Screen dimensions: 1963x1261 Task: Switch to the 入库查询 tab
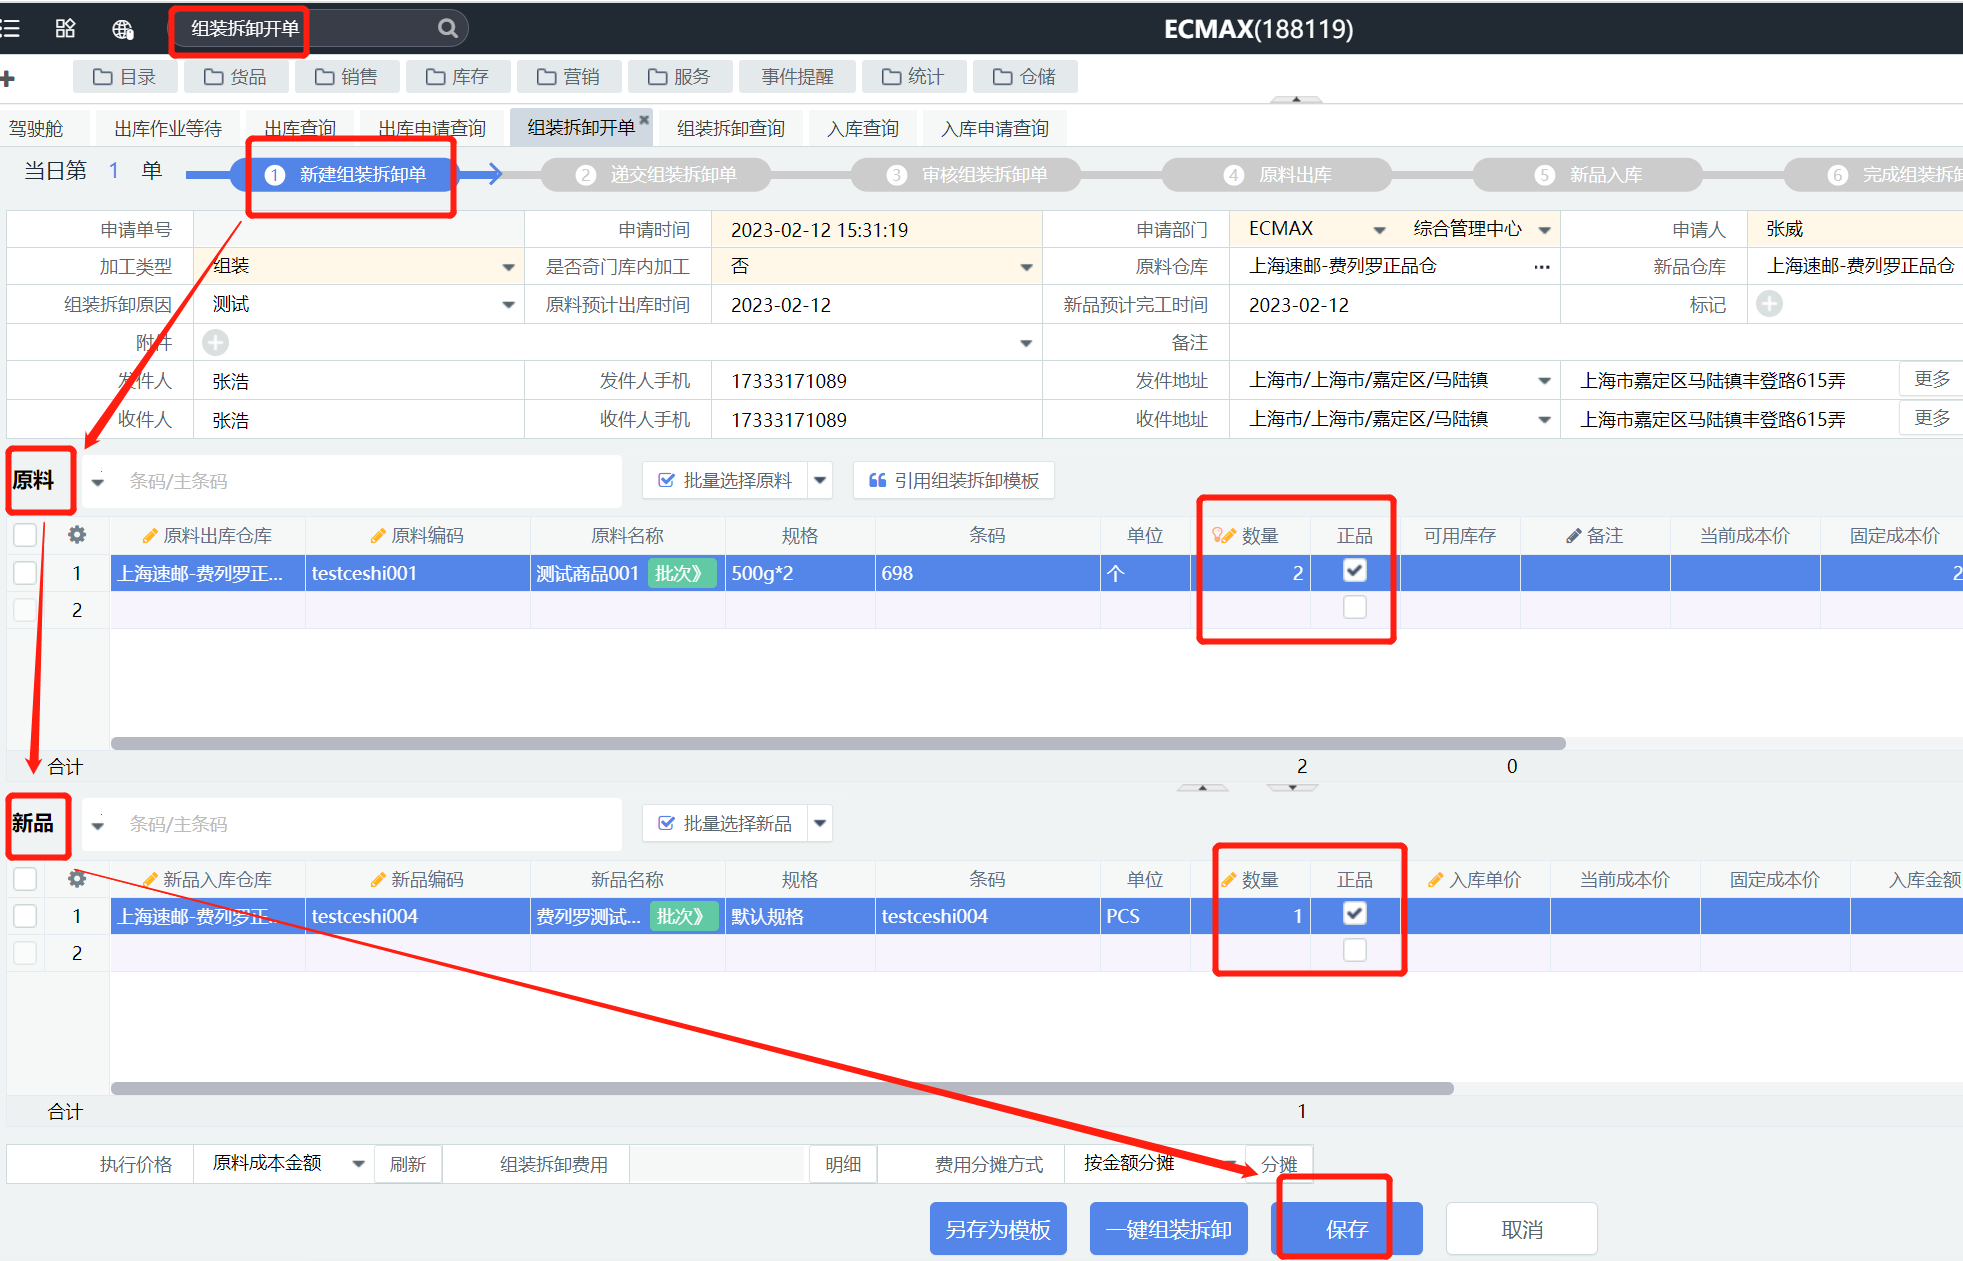[x=863, y=129]
